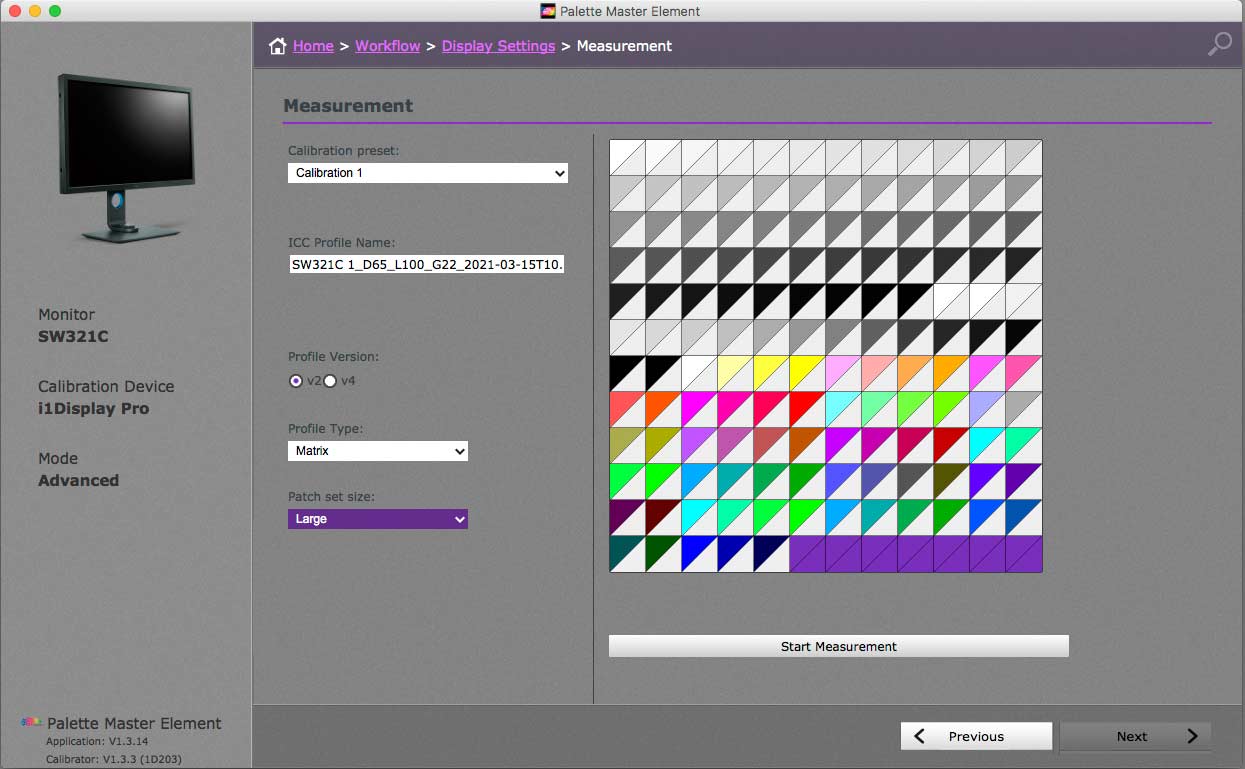The width and height of the screenshot is (1245, 769).
Task: Click the Calibrator: V1.3.3 (1D203) text
Action: coord(114,759)
